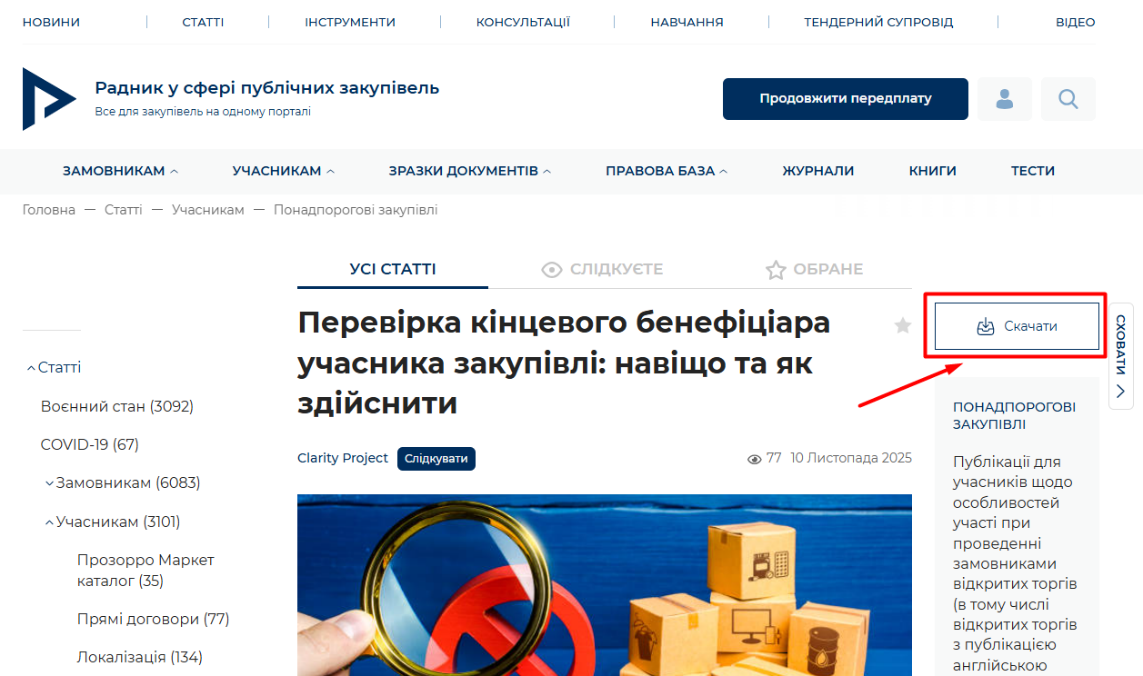Click the user profile icon

click(1004, 99)
